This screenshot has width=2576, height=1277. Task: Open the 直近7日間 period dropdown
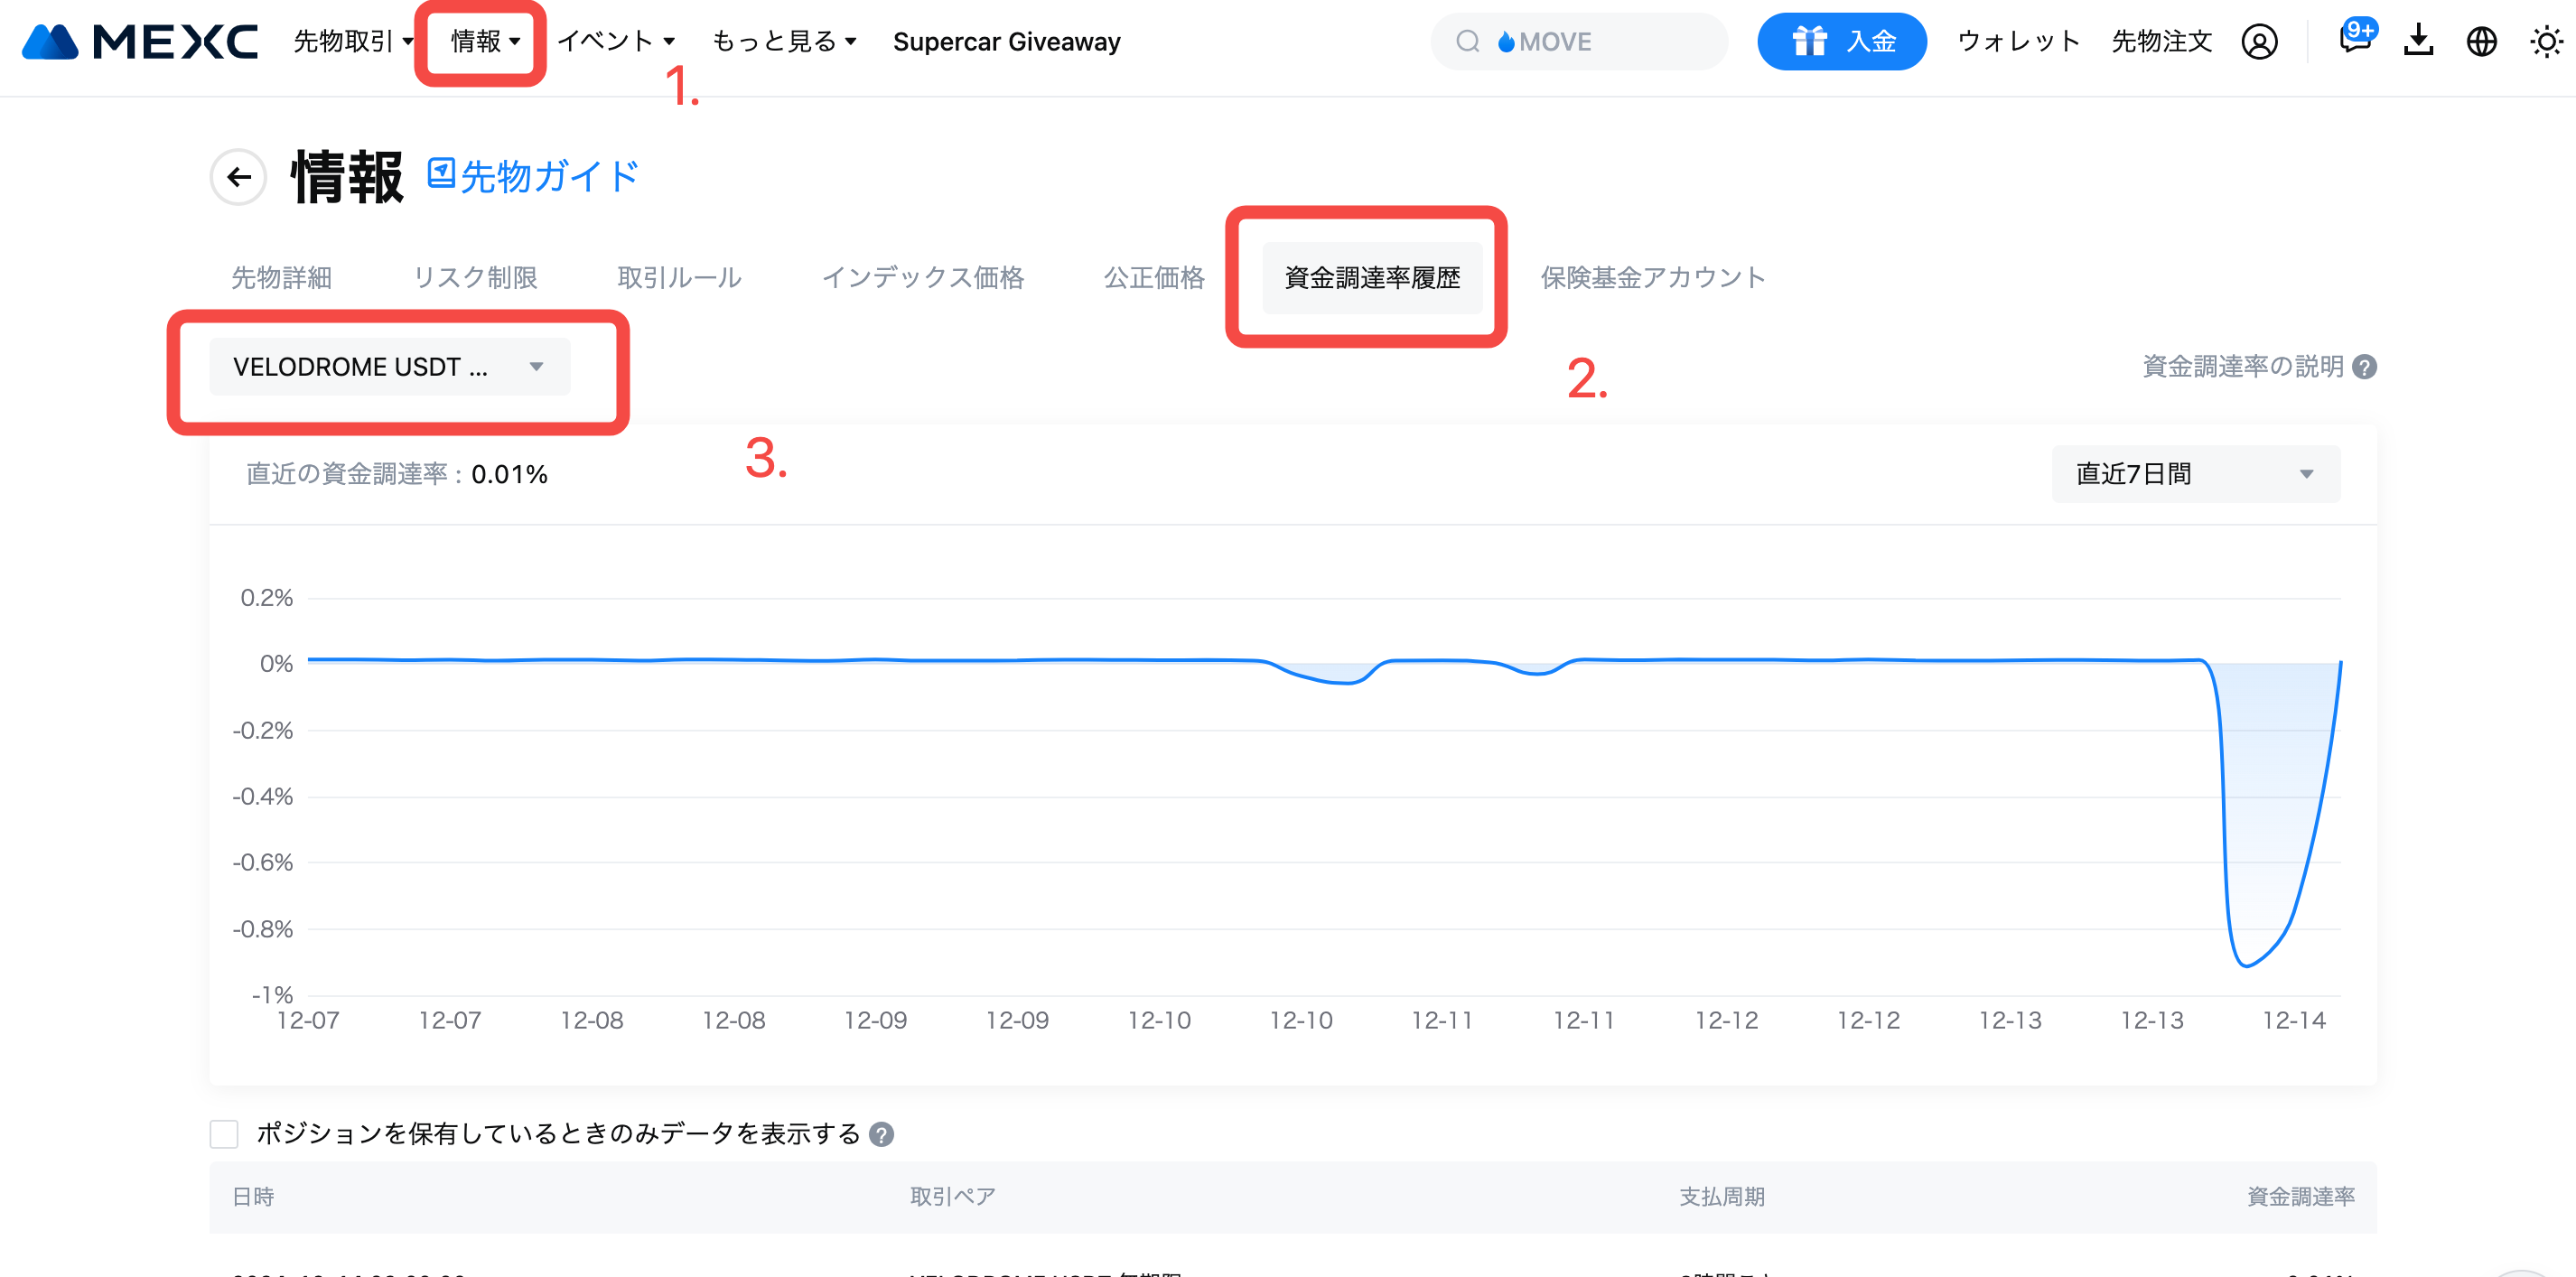[x=2195, y=474]
